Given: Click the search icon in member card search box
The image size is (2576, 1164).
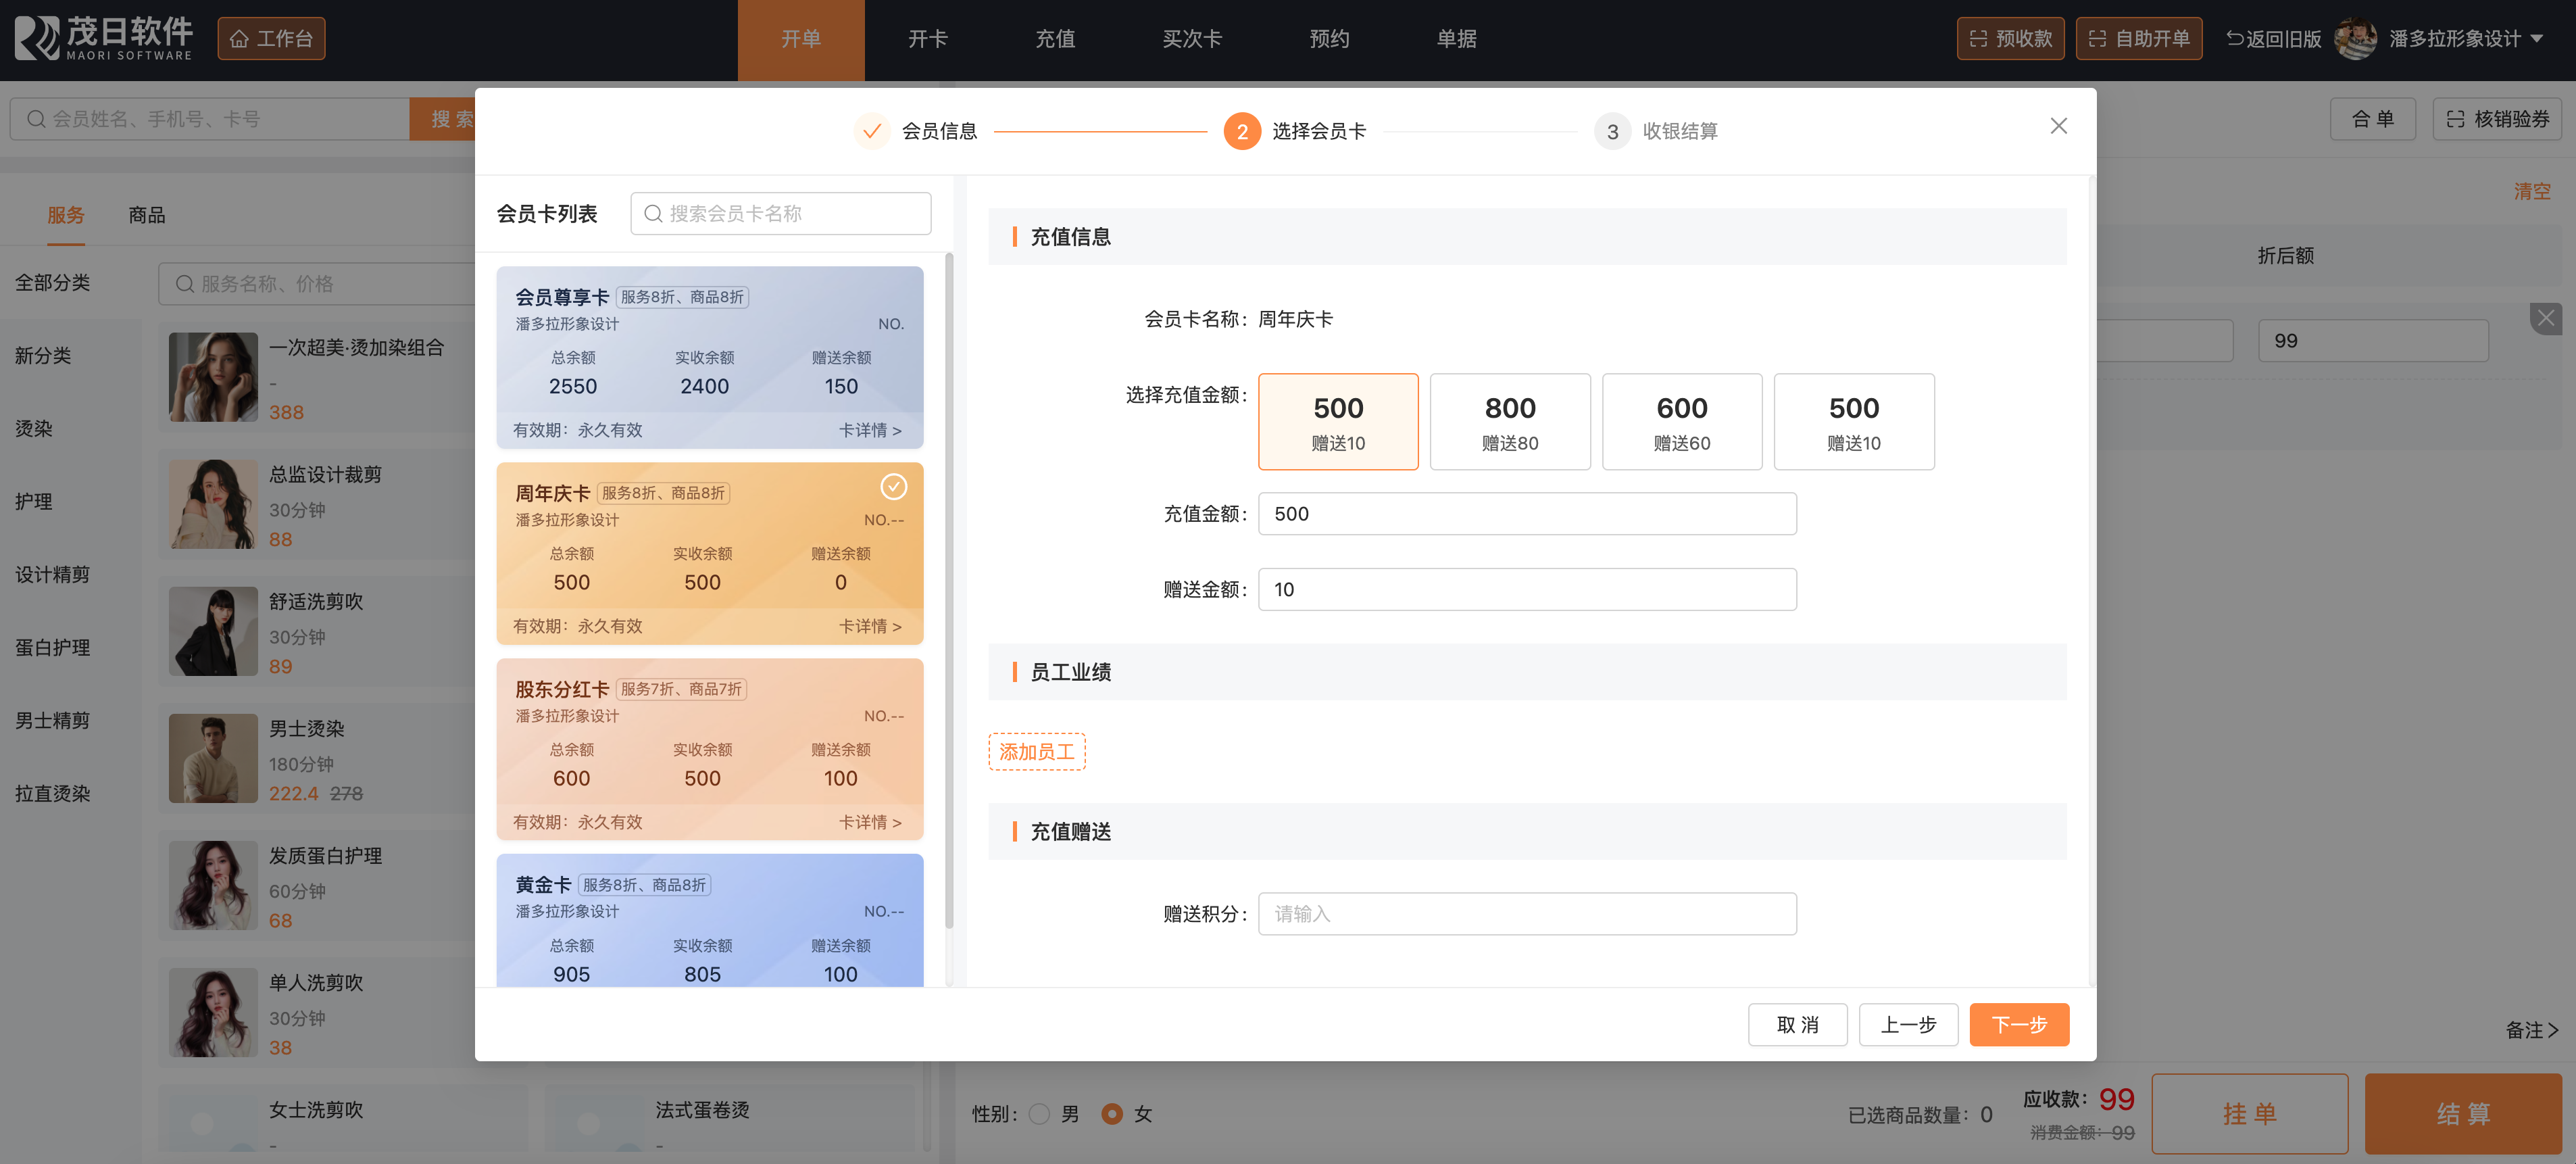Looking at the screenshot, I should click(x=653, y=214).
